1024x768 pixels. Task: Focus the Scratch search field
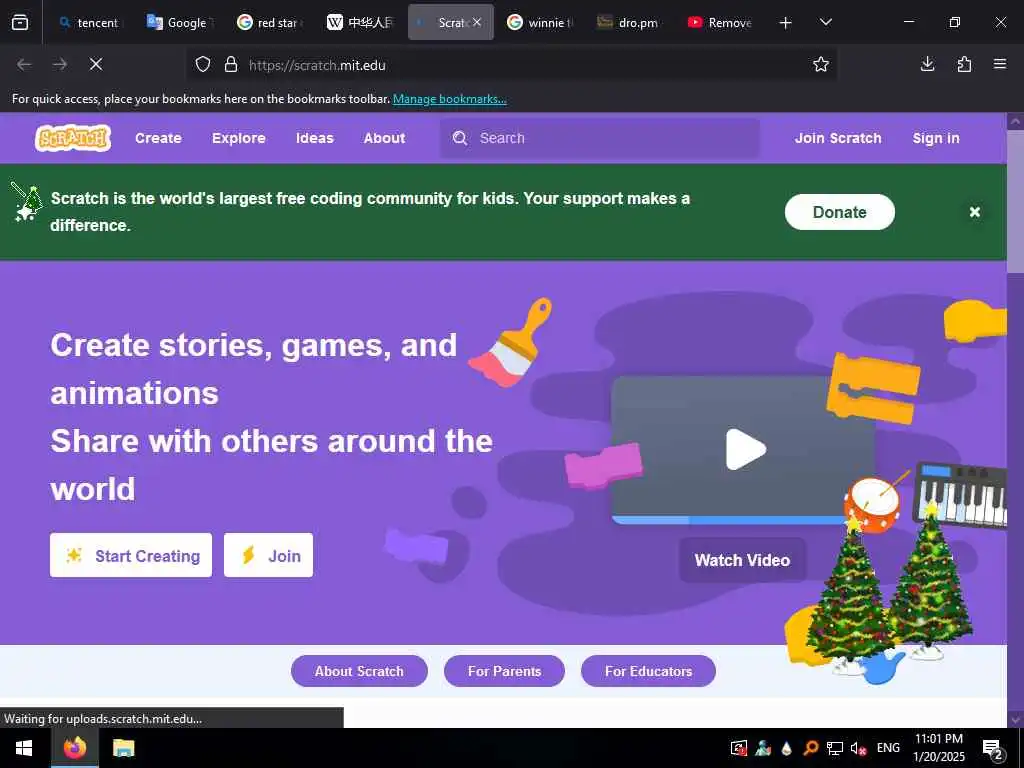(x=600, y=138)
